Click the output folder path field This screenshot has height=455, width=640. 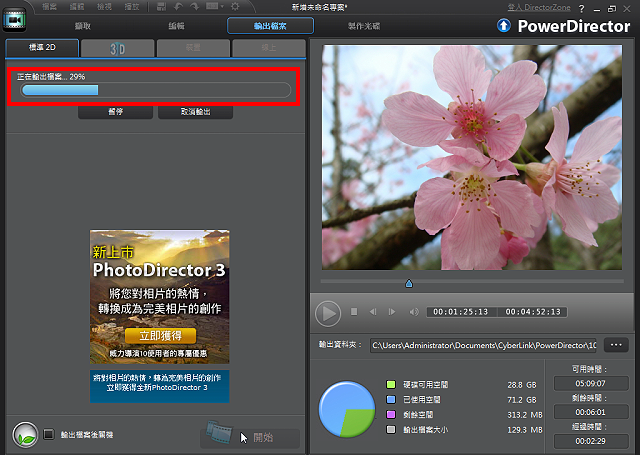click(x=483, y=345)
